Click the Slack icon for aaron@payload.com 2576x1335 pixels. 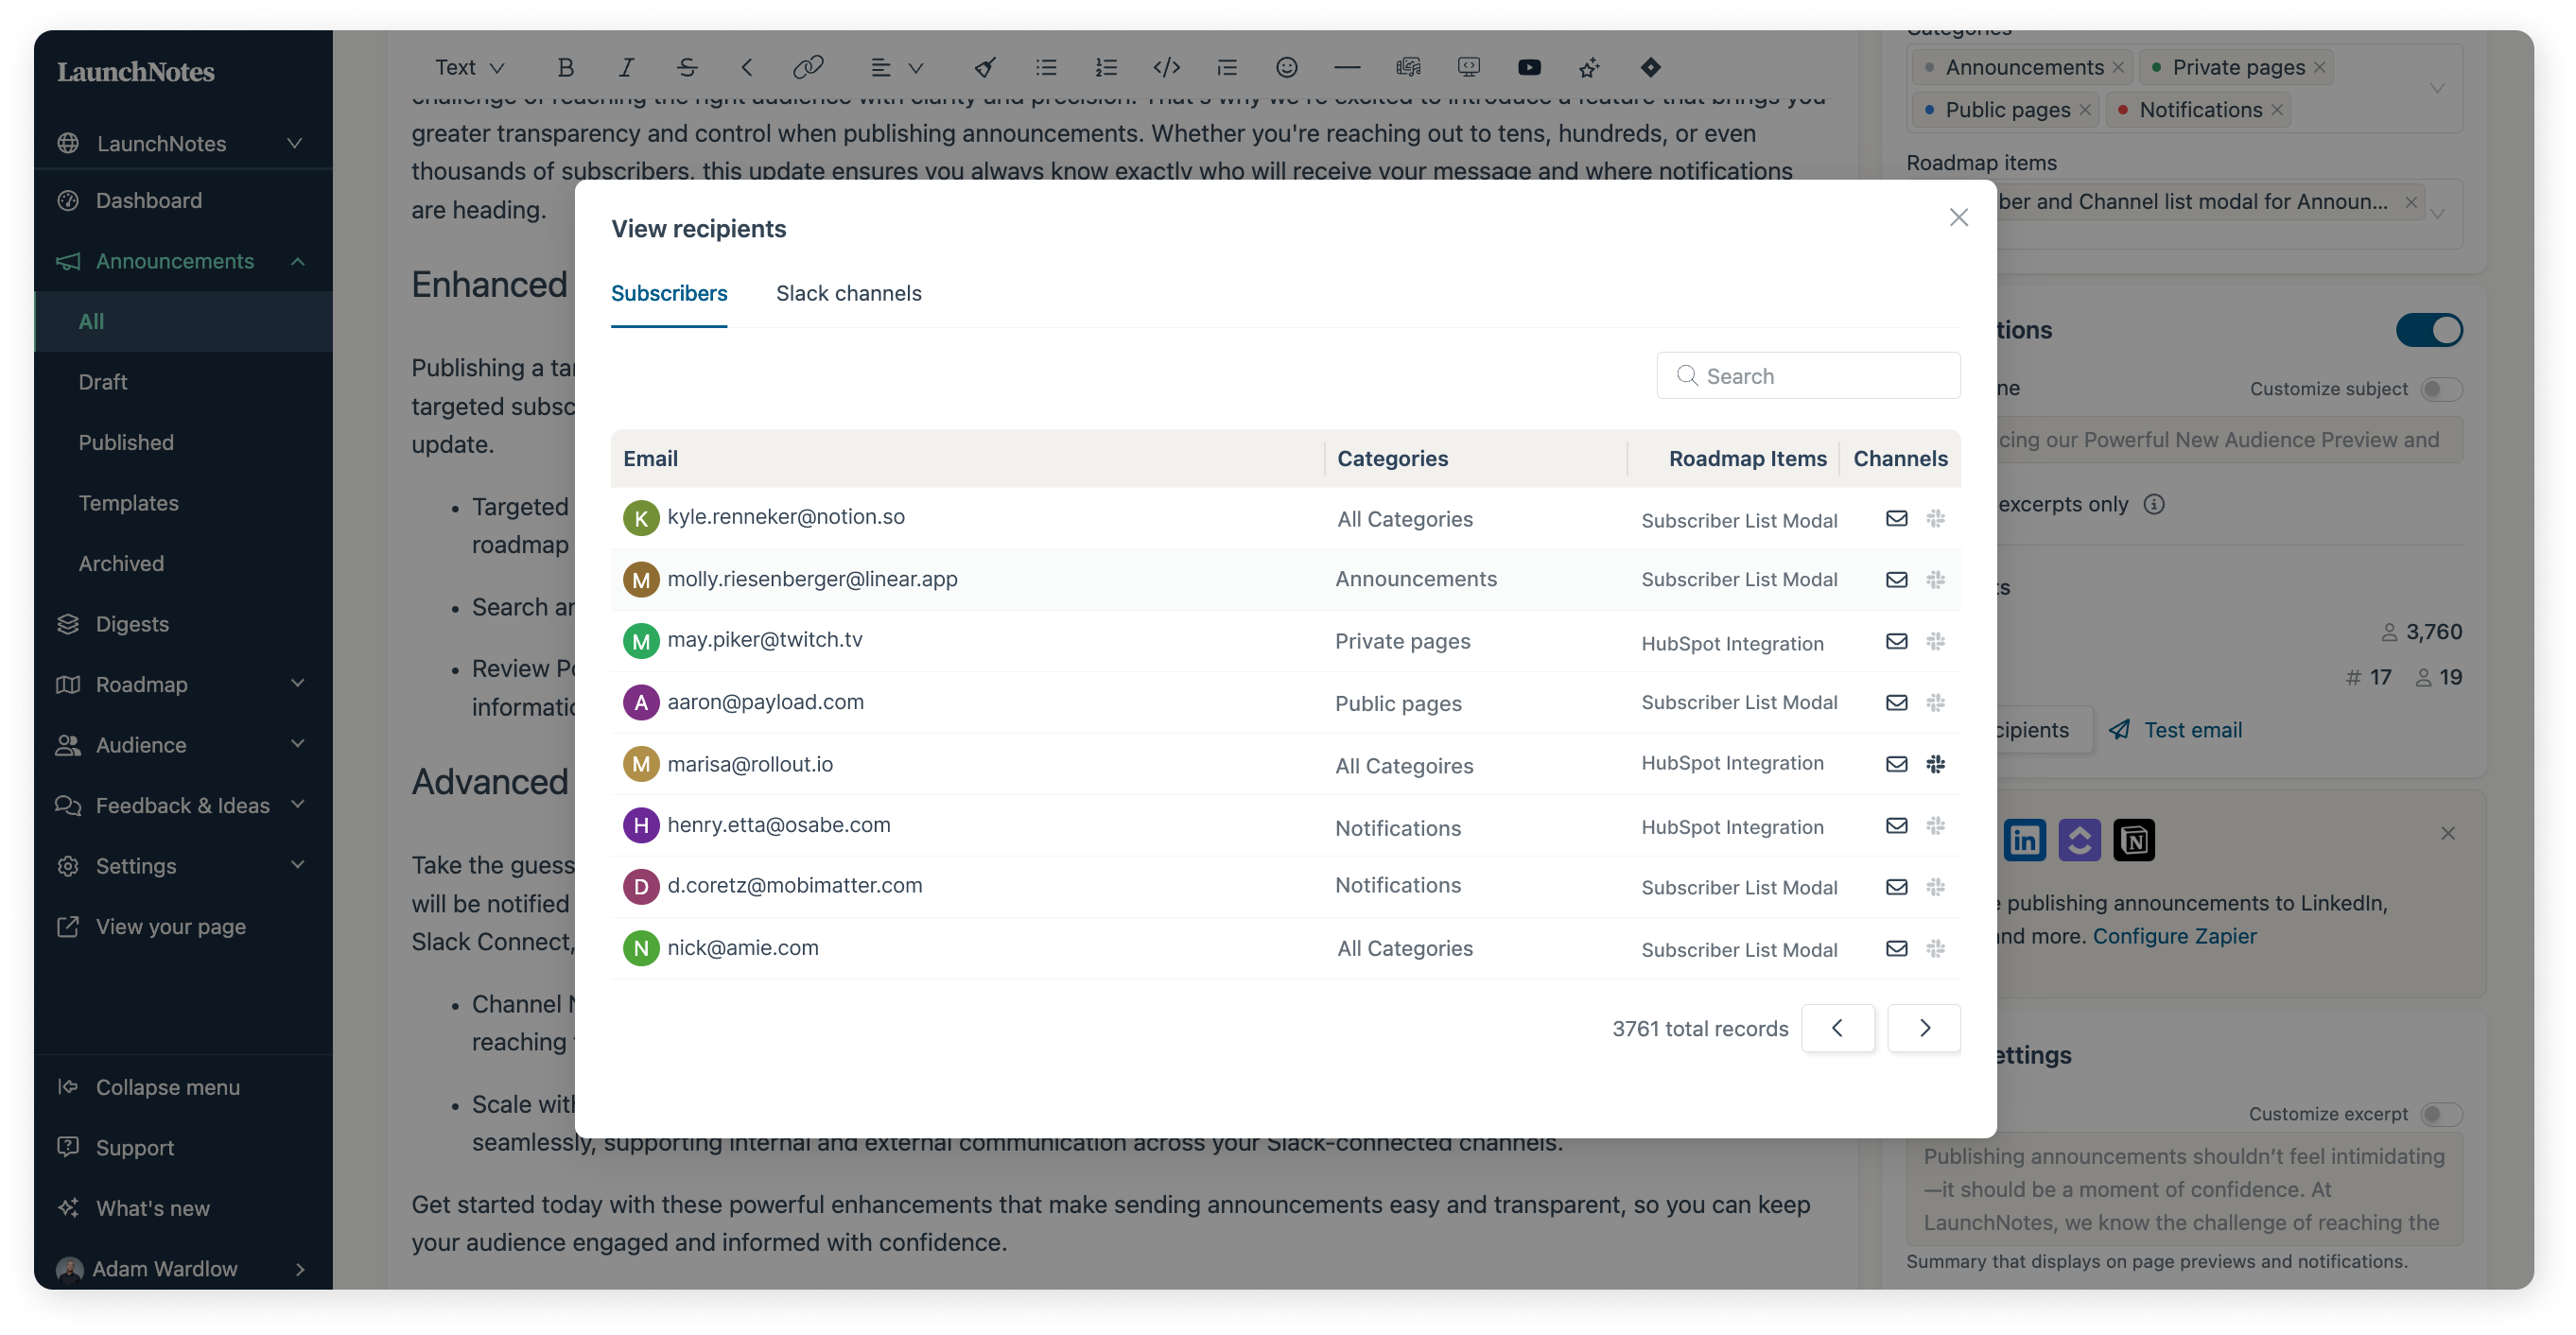click(x=1935, y=702)
